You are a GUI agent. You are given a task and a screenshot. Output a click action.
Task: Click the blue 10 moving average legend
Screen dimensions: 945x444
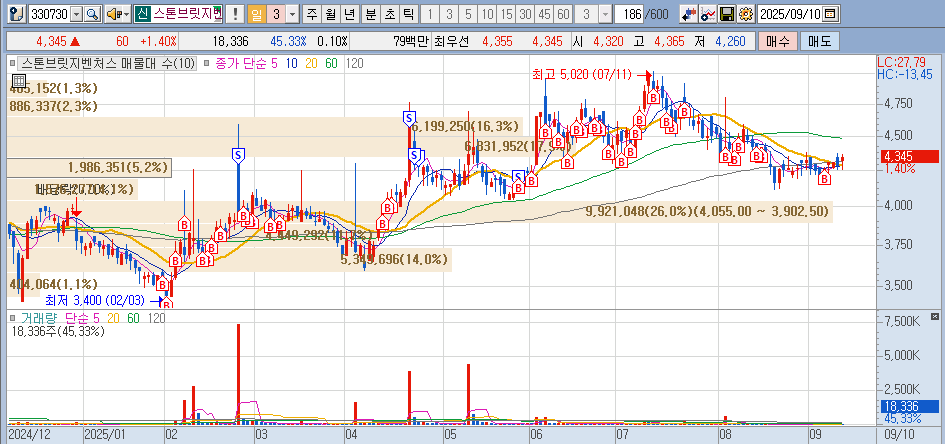pyautogui.click(x=292, y=63)
